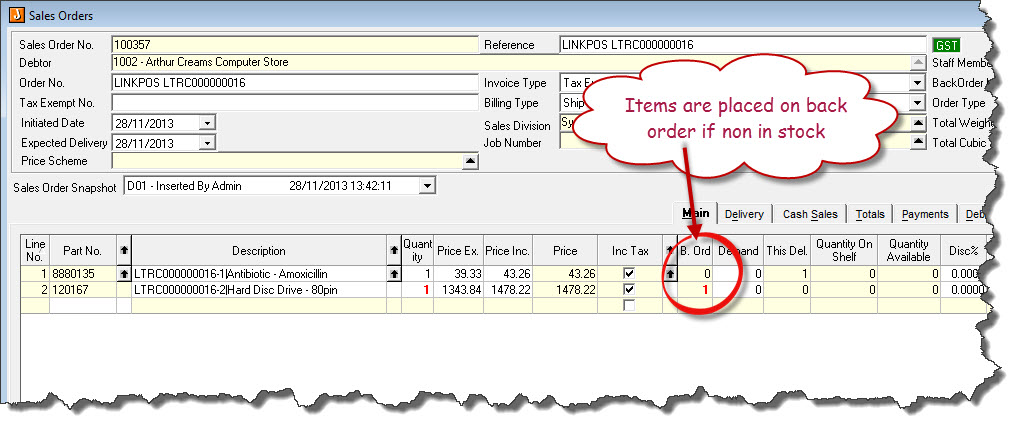Select part number cell 8880135
The image size is (1023, 433).
click(83, 275)
